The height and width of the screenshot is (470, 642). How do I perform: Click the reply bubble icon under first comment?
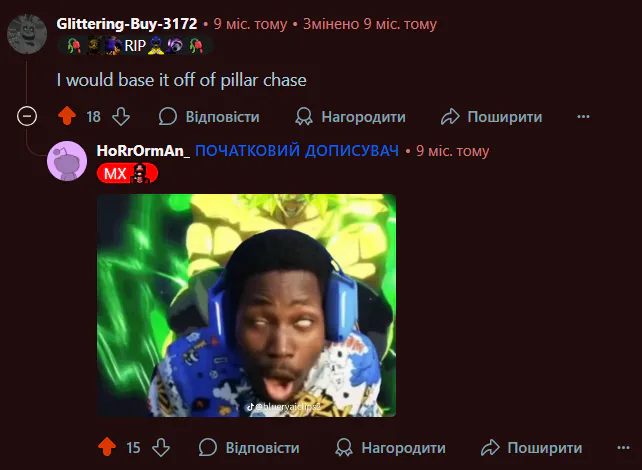click(168, 117)
